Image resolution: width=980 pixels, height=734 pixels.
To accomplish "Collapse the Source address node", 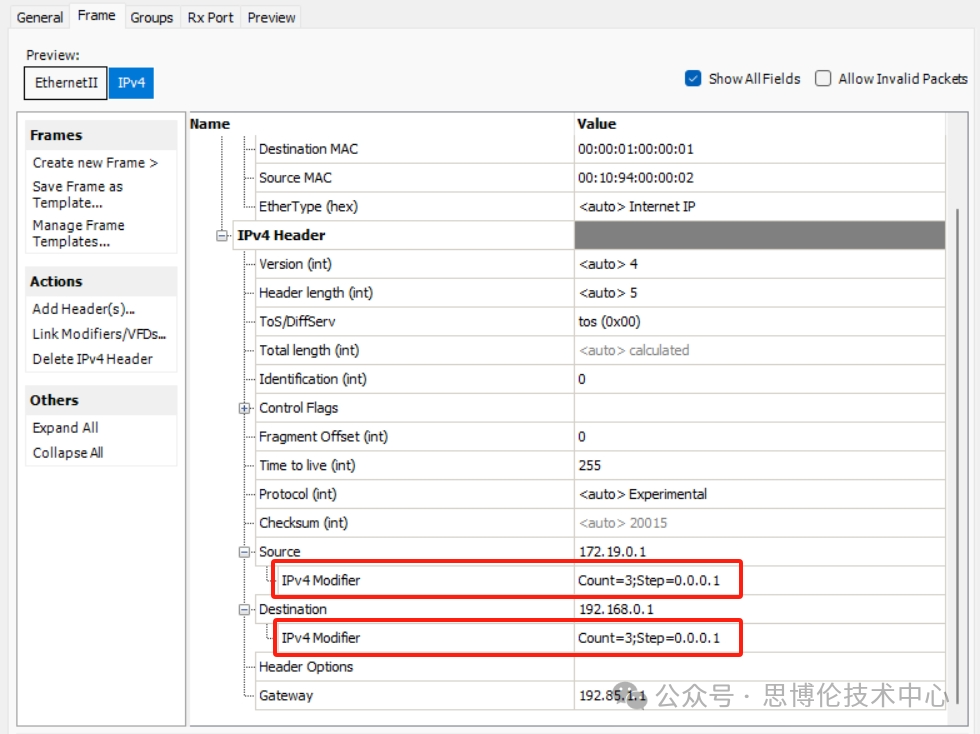I will coord(244,552).
